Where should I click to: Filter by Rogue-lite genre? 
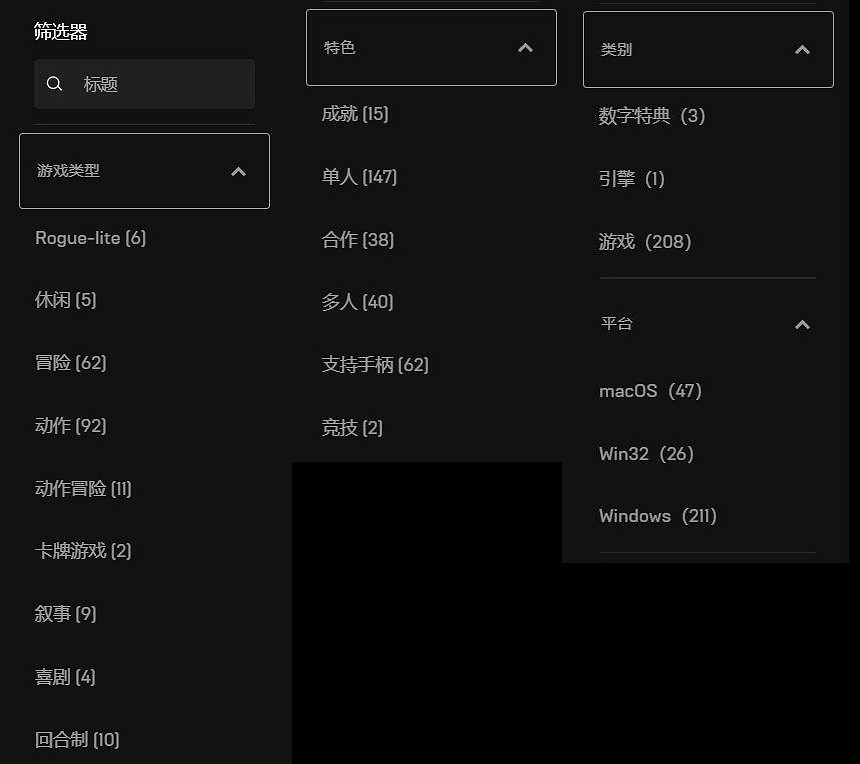tap(90, 238)
